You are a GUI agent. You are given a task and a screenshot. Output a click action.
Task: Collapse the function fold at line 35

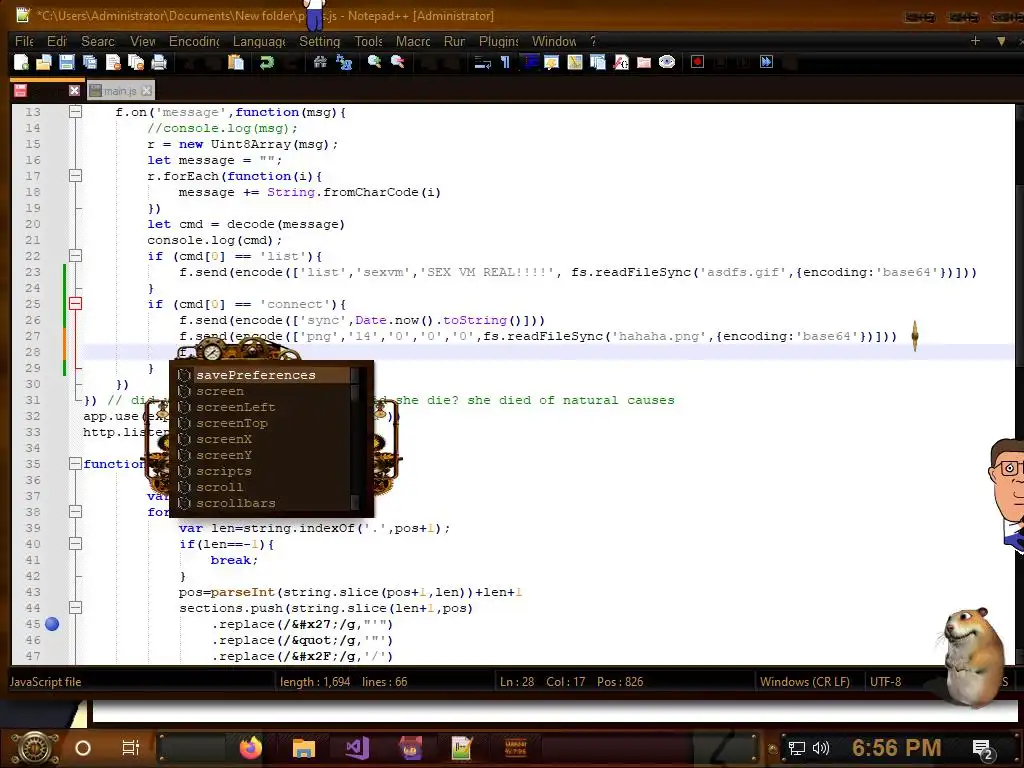tap(75, 464)
